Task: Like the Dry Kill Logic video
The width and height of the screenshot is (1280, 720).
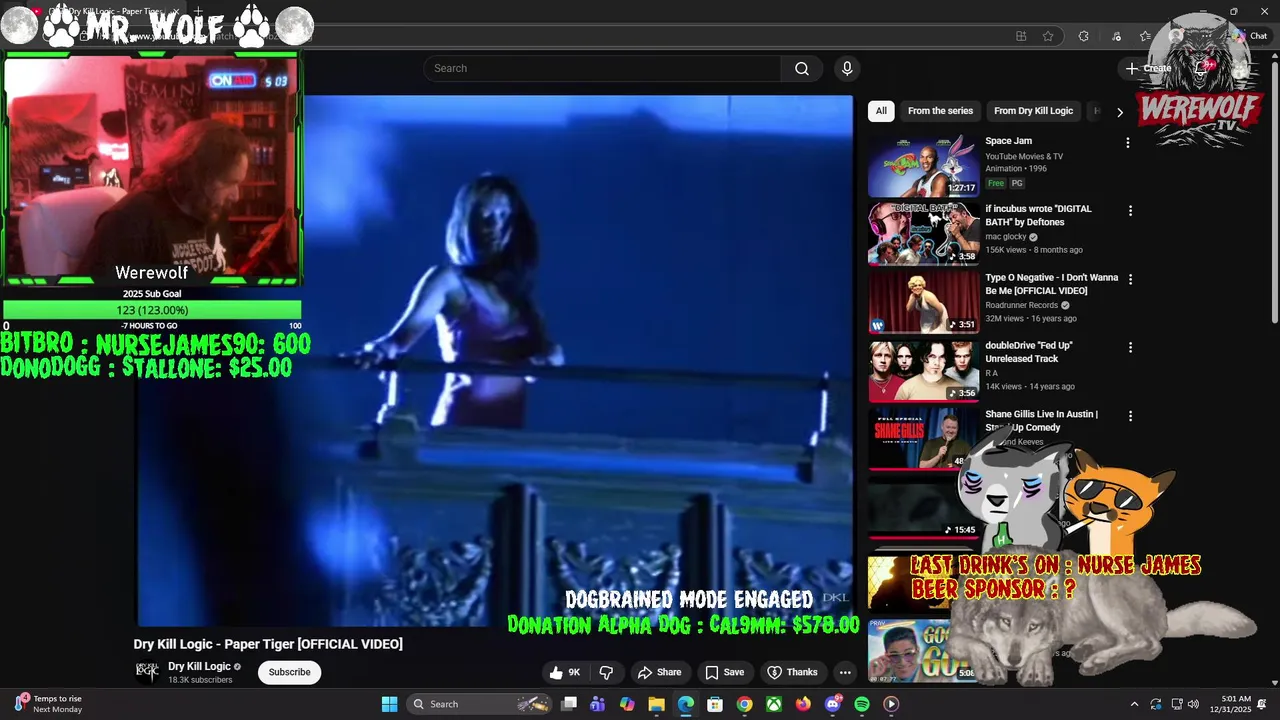Action: [564, 672]
